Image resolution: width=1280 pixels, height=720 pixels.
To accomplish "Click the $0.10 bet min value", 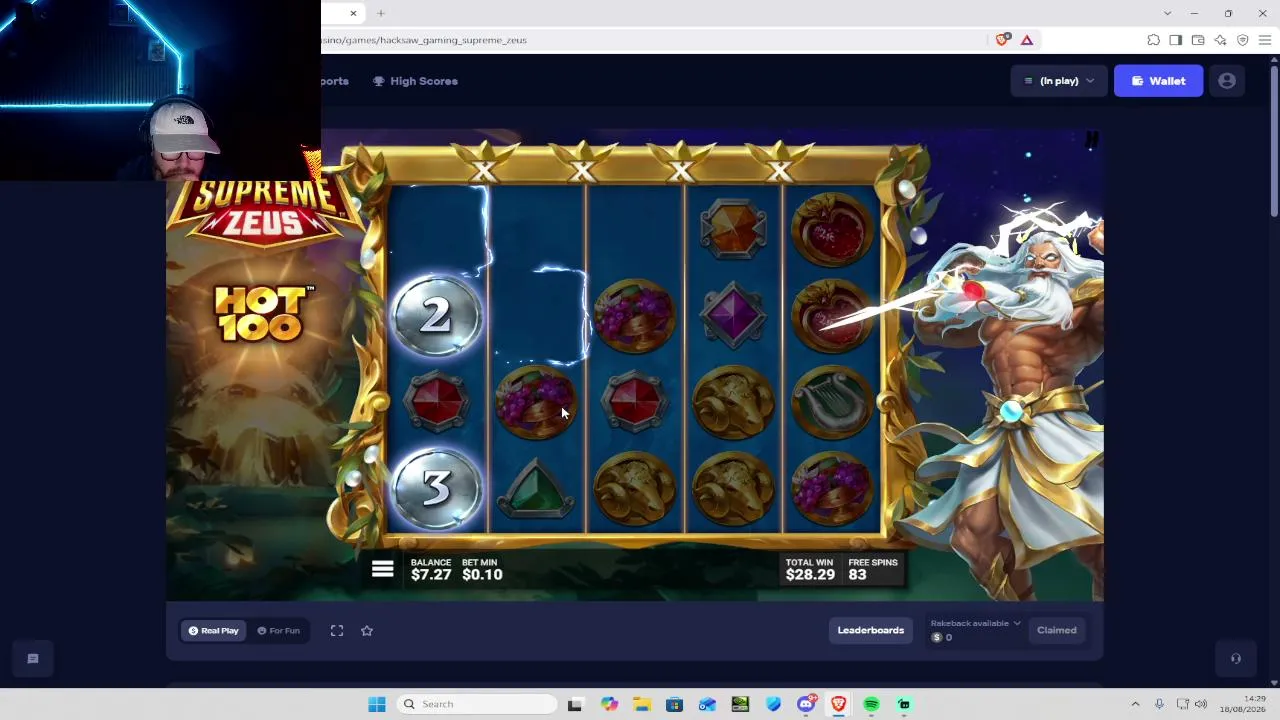I will coord(482,575).
